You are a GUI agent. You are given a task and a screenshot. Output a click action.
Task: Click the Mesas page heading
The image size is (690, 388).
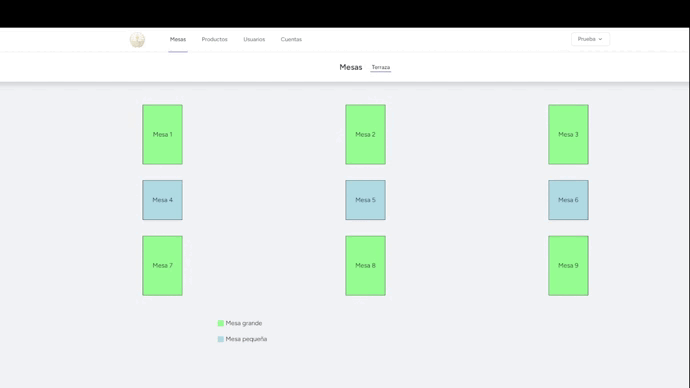pyautogui.click(x=351, y=67)
